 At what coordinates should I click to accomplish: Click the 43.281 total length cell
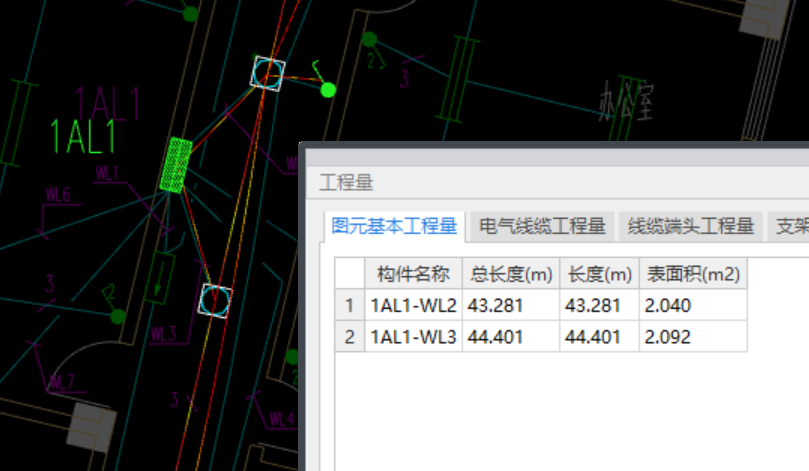coord(511,305)
